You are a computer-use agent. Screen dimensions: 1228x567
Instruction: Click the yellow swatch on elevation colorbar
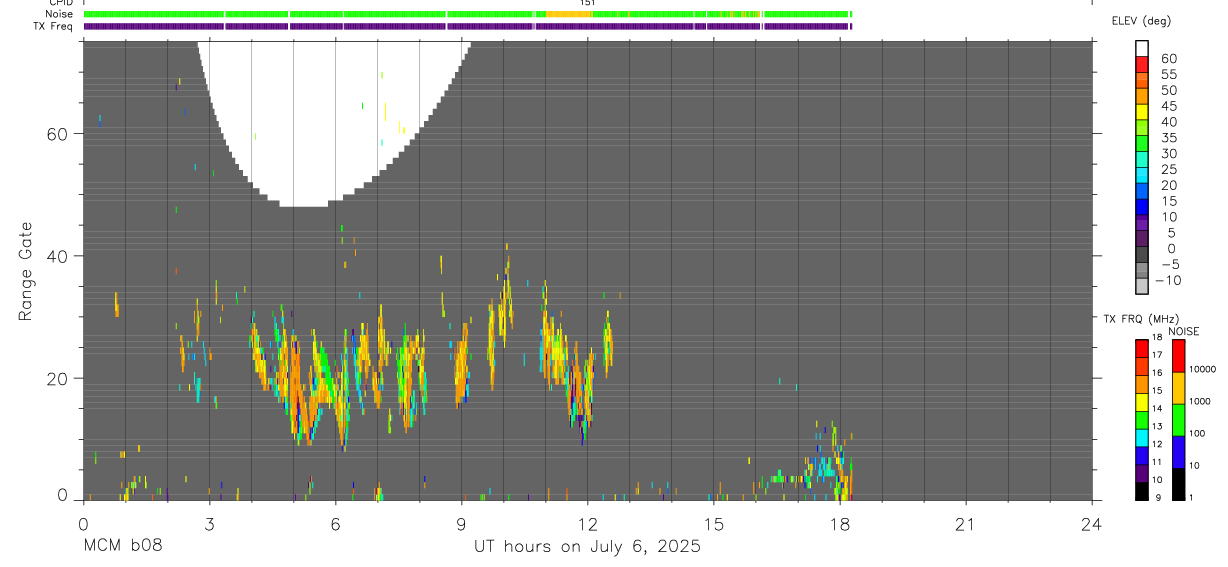pyautogui.click(x=1142, y=112)
